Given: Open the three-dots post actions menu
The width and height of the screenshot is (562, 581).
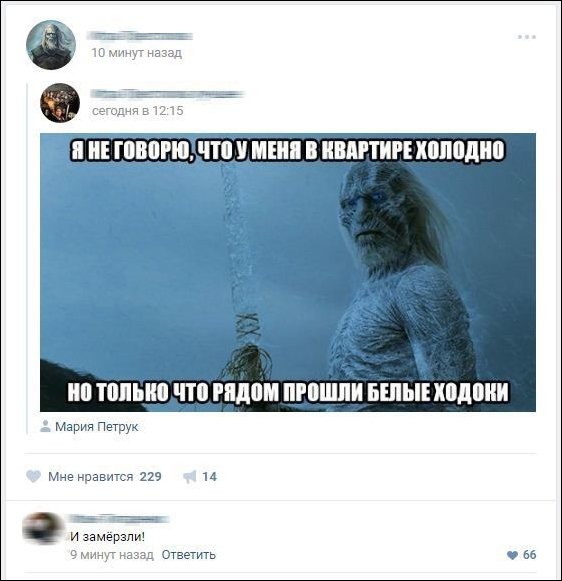Looking at the screenshot, I should 526,37.
